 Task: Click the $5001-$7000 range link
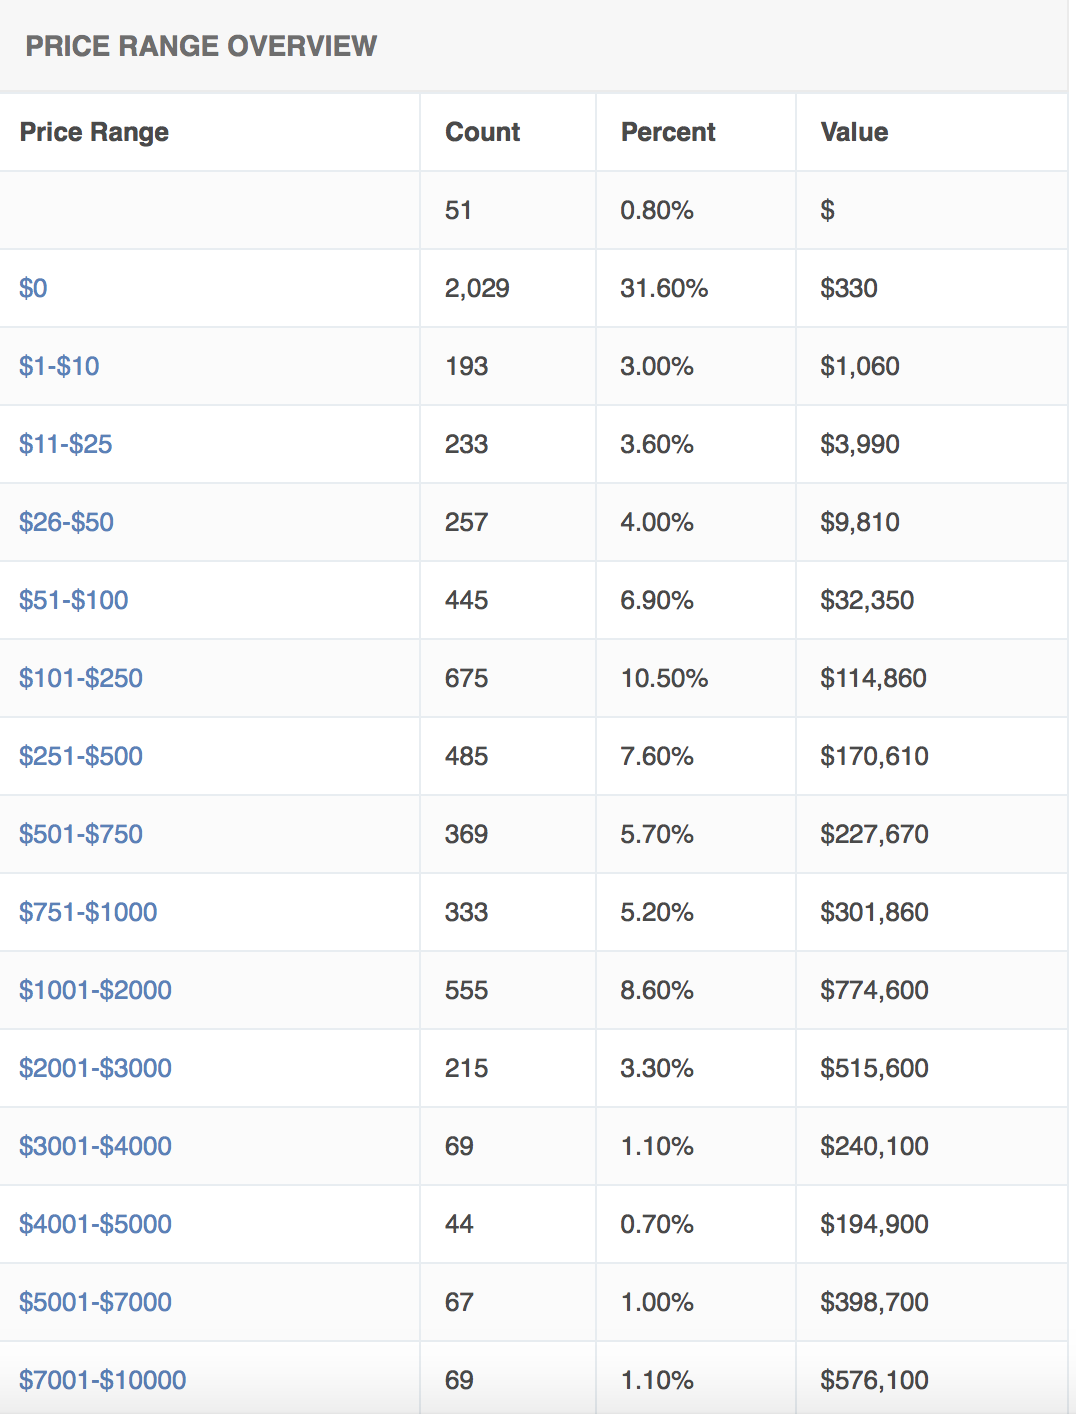(x=95, y=1302)
